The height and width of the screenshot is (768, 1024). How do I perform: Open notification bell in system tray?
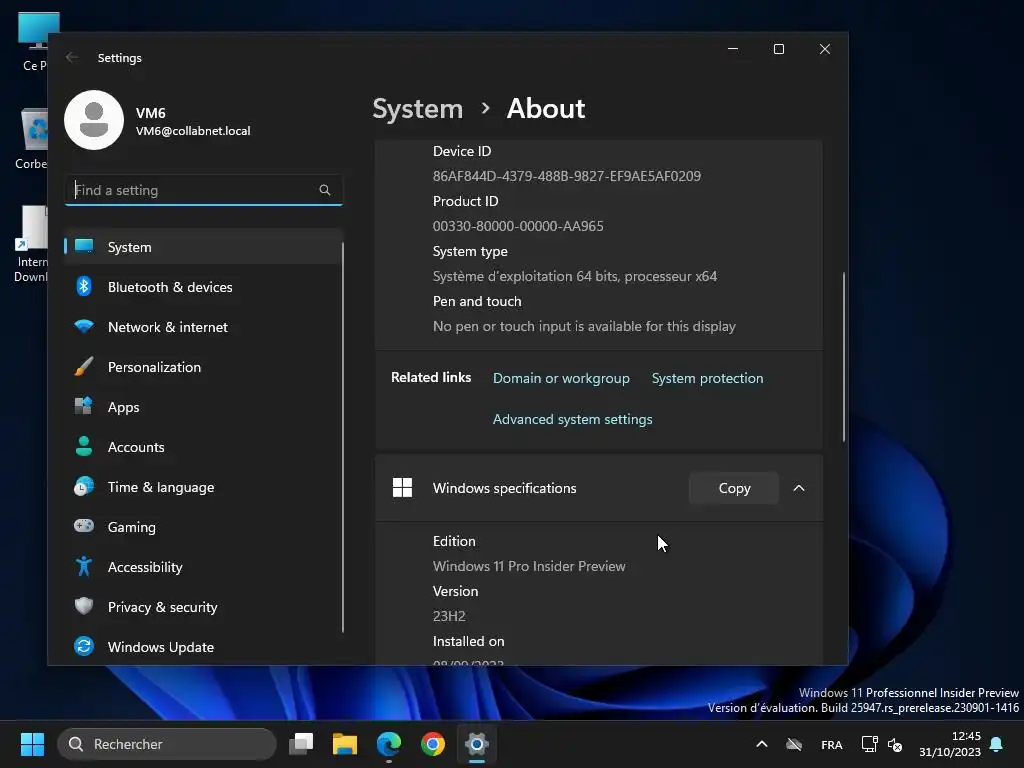(x=997, y=744)
